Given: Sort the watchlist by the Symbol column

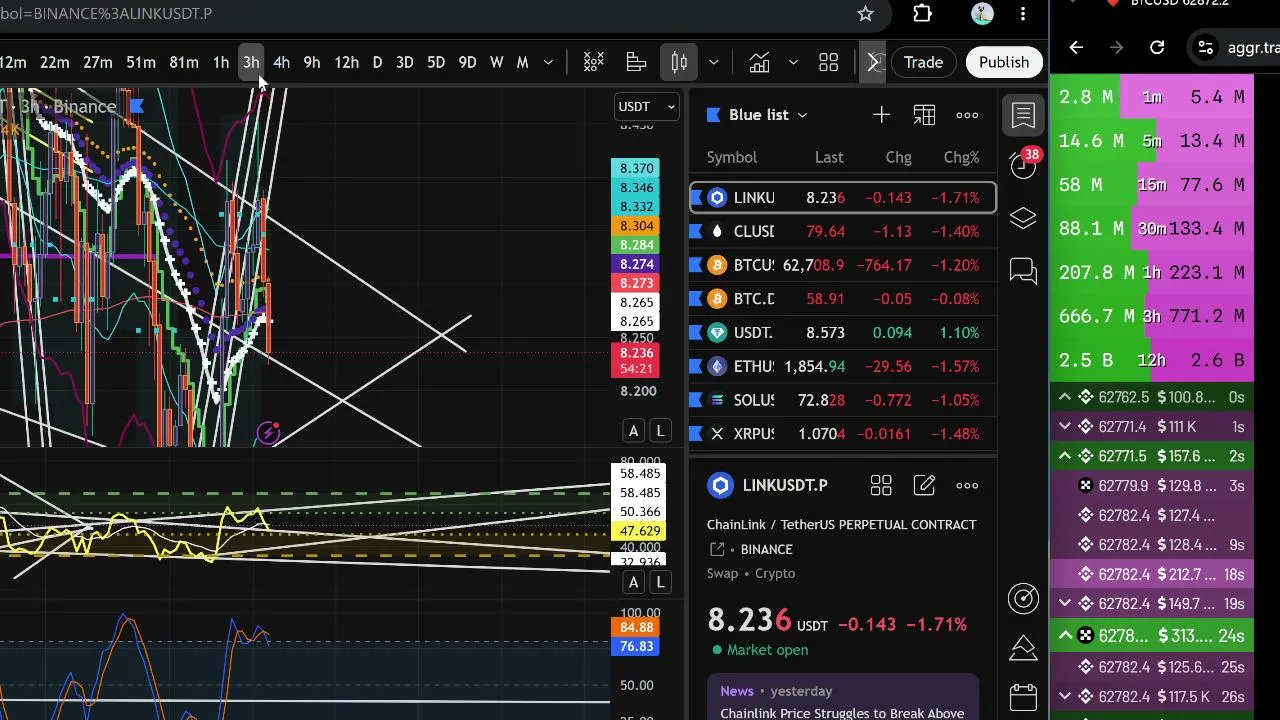Looking at the screenshot, I should [x=732, y=157].
